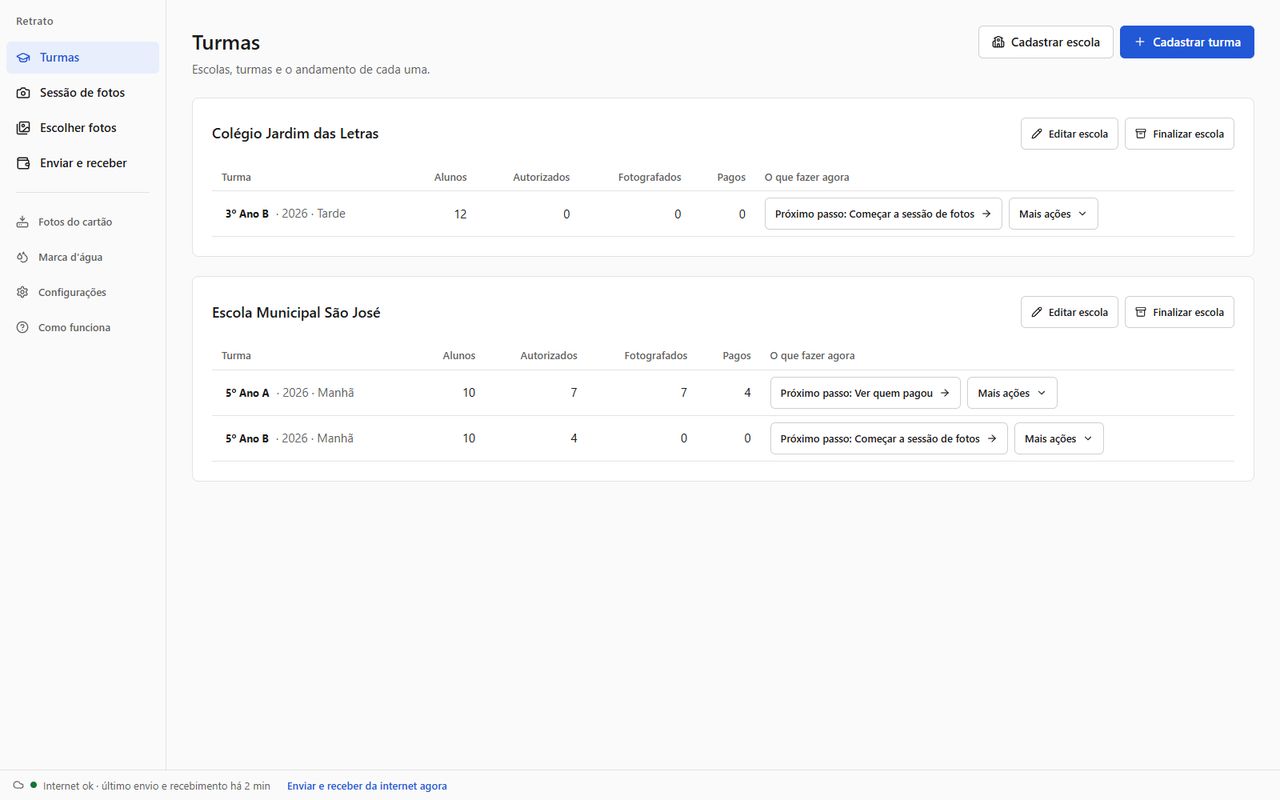This screenshot has height=800, width=1280.
Task: Start photo session for 3º Ano B
Action: (x=883, y=214)
